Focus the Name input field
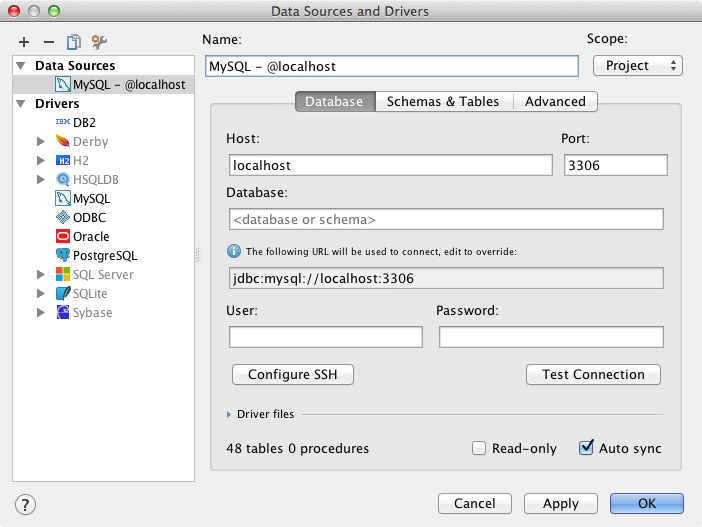The width and height of the screenshot is (702, 527). tap(392, 66)
